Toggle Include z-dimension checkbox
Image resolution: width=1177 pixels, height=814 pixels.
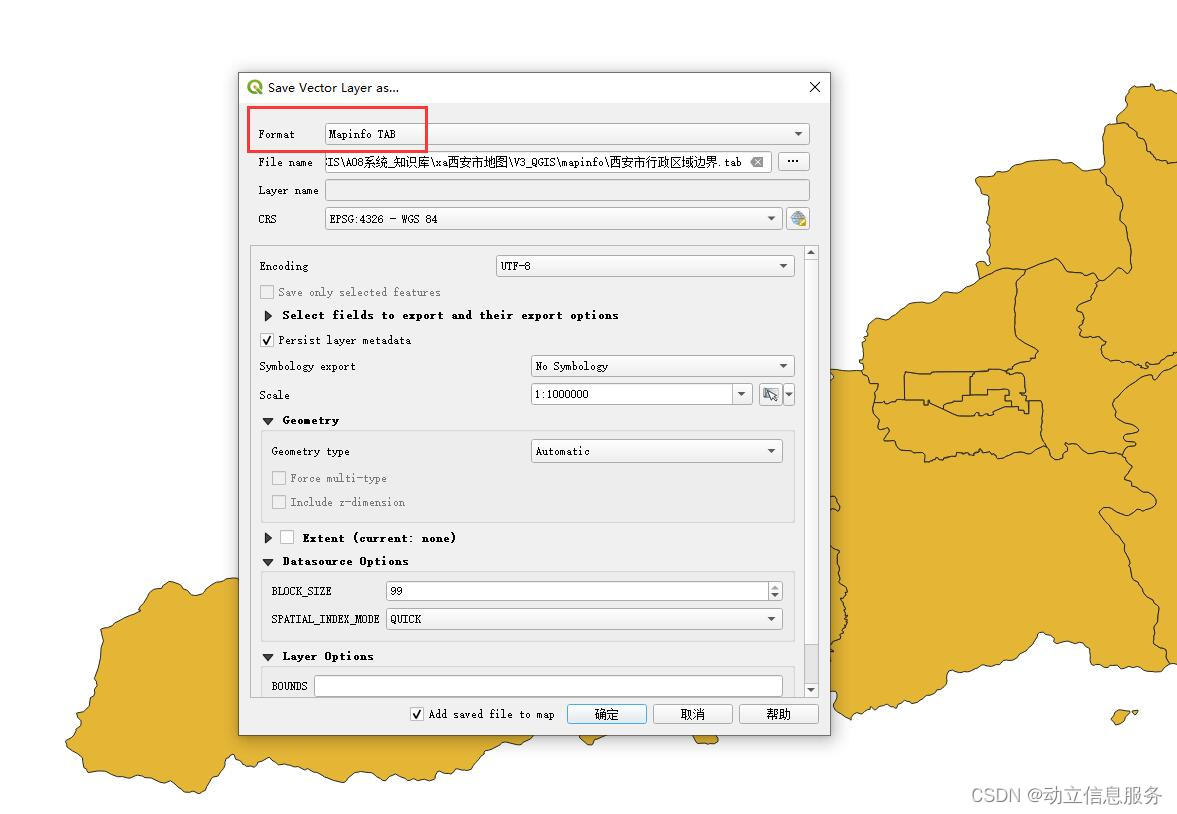coord(278,502)
